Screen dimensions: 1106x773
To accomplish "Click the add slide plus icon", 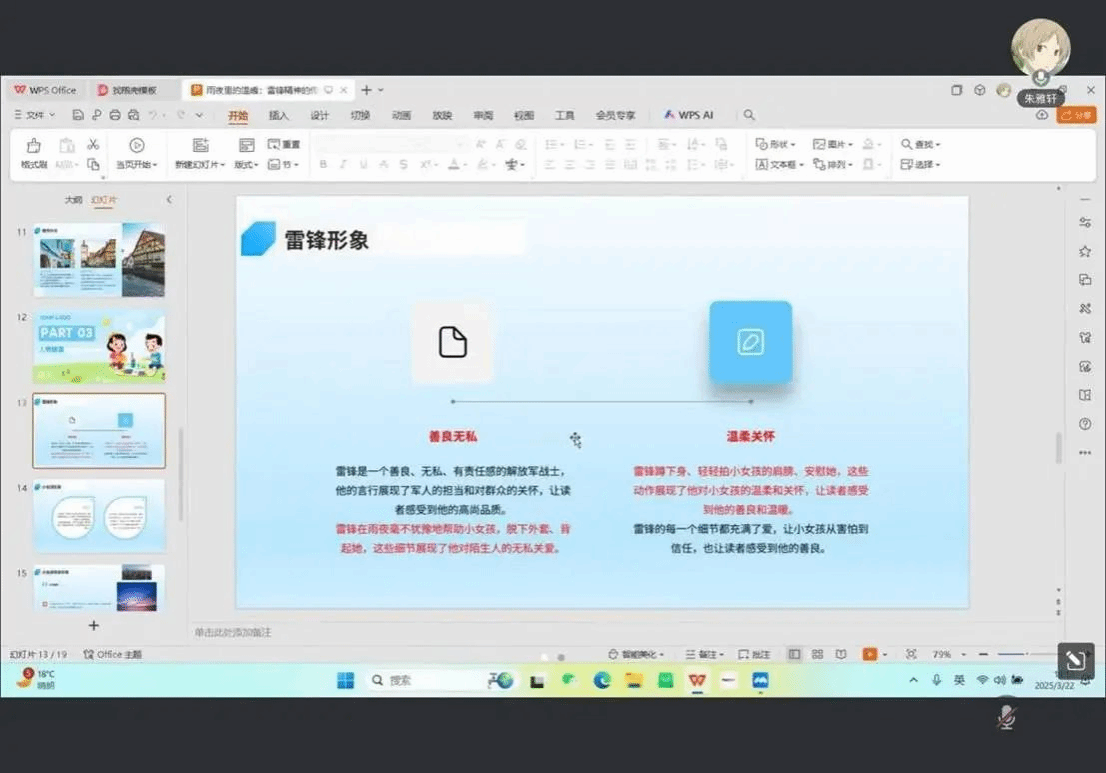I will tap(94, 625).
